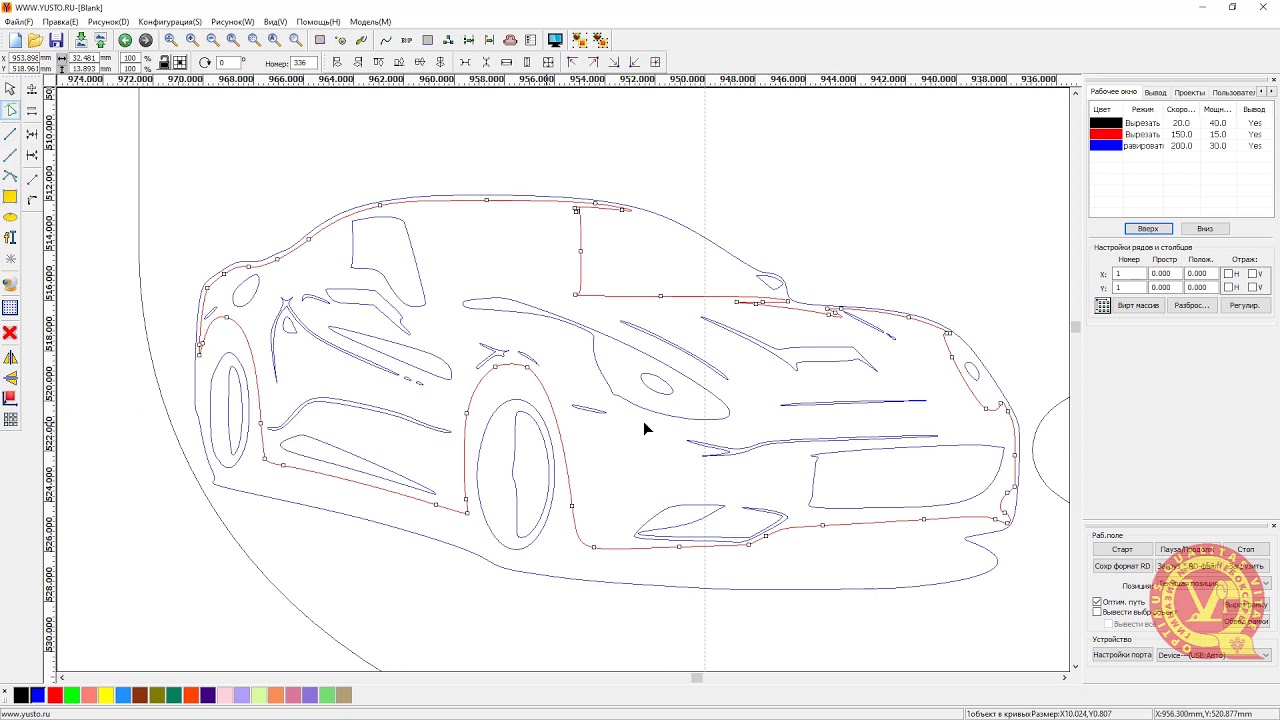Save the file with the floppy icon
The image size is (1280, 720).
56,40
